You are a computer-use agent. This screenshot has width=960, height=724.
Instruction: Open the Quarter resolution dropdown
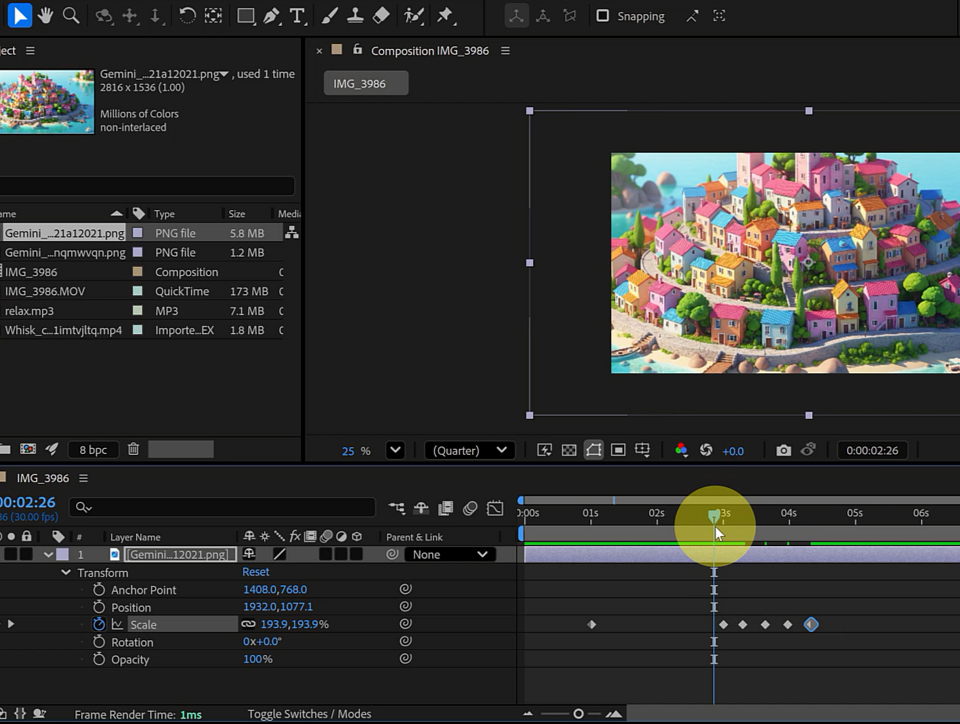469,451
